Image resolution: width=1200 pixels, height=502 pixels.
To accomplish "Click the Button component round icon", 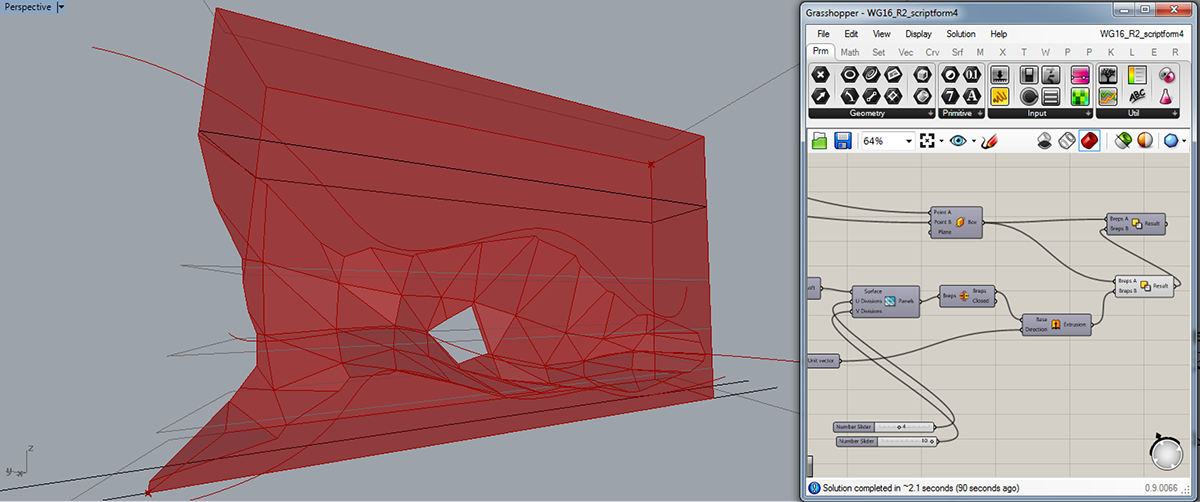I will pos(1028,97).
